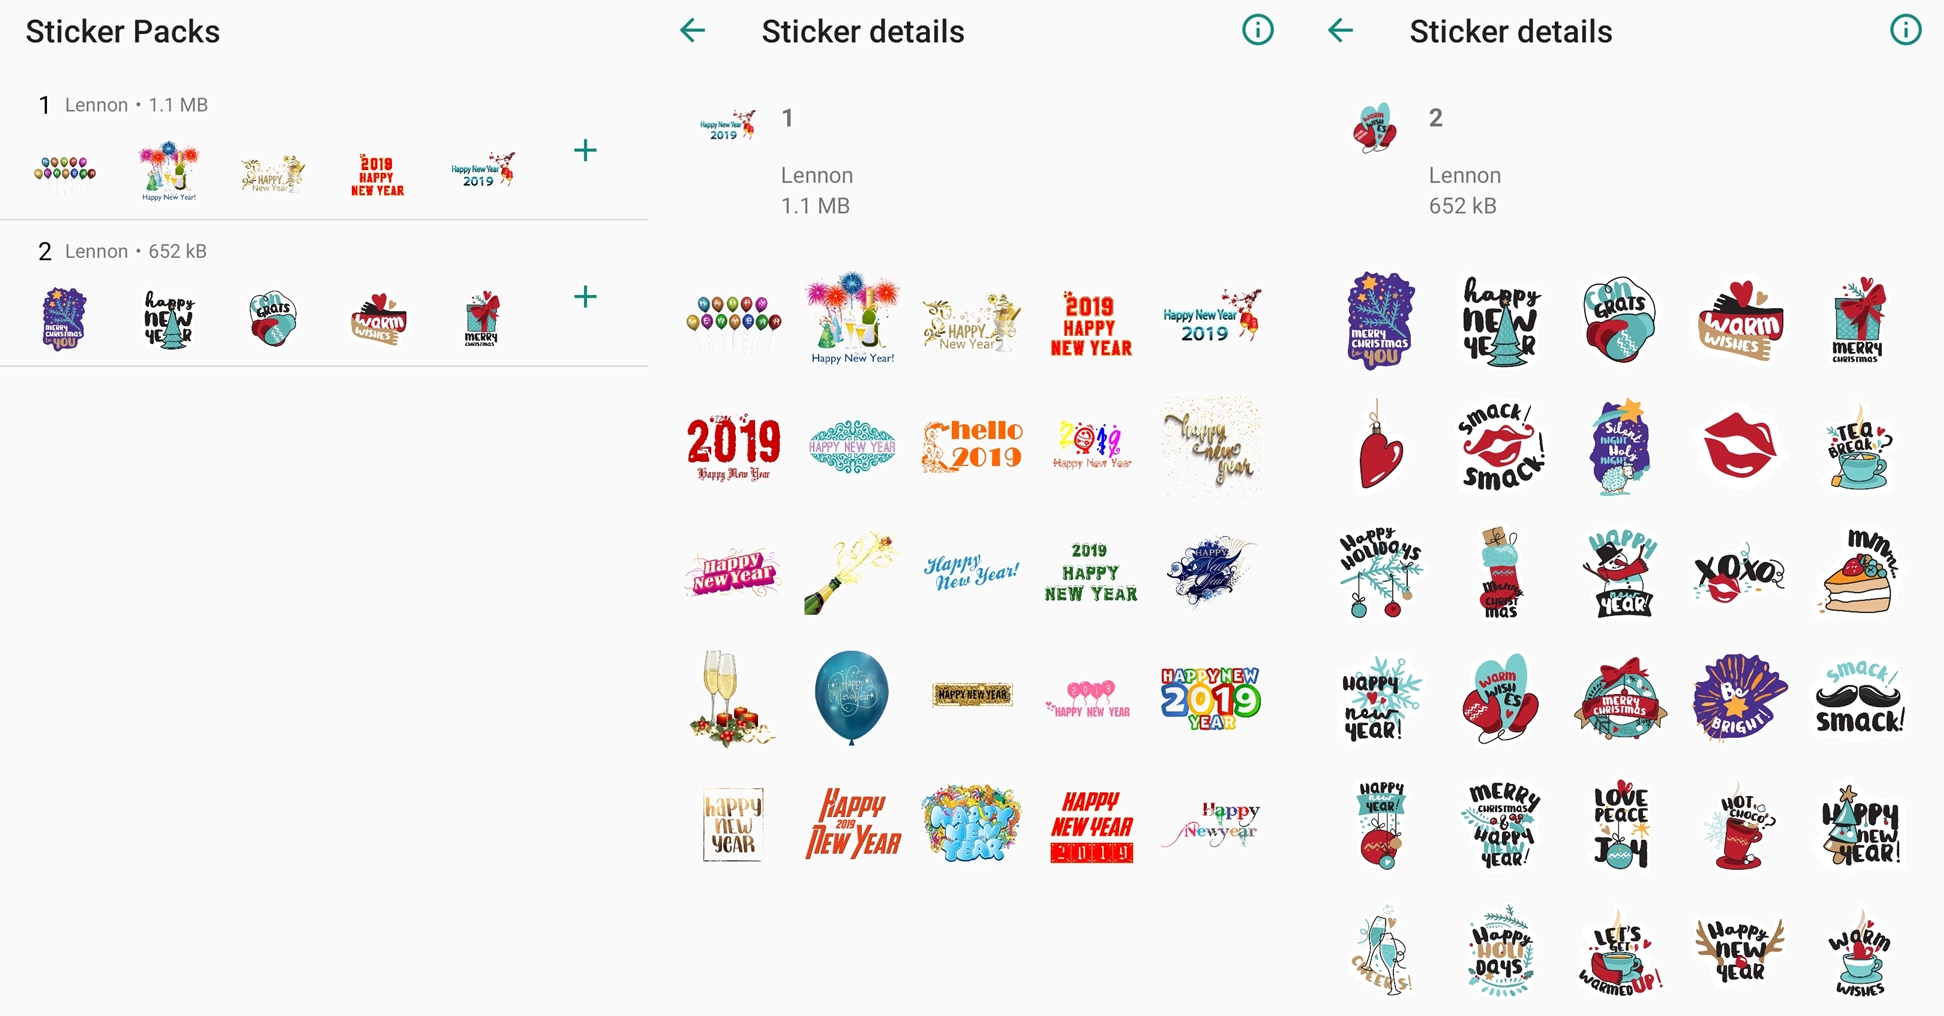Choose the 'Hot Choco' red mug sticker
Viewport: 1944px width, 1016px height.
[1738, 825]
